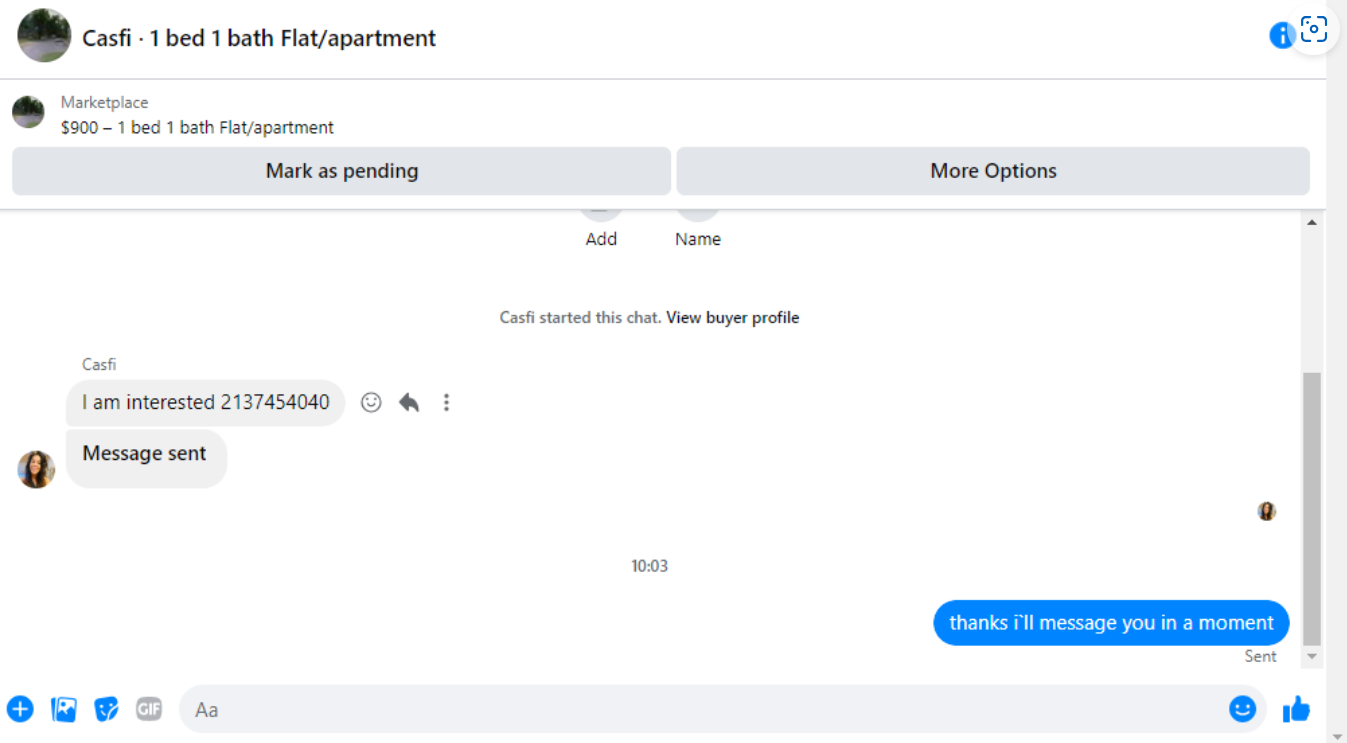Viewport: 1347px width, 743px height.
Task: Click the chat scrollbar up arrow
Action: tap(1312, 222)
